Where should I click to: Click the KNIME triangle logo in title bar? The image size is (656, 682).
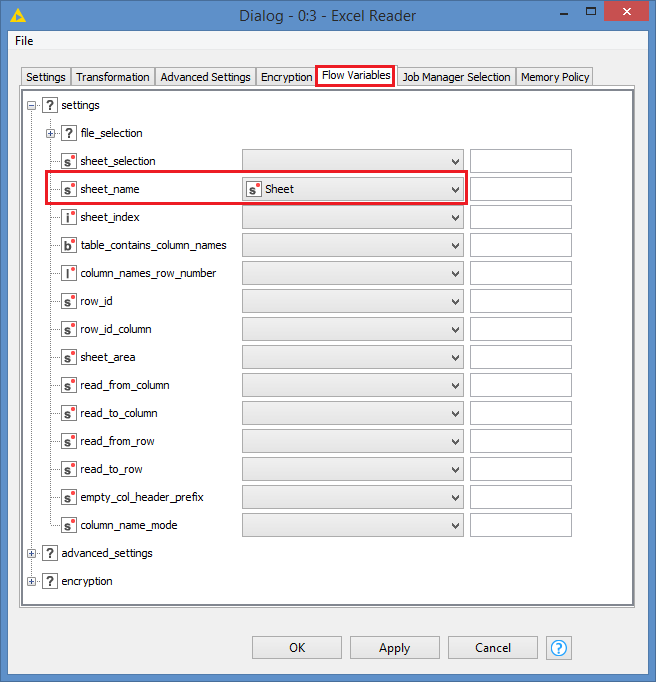pyautogui.click(x=17, y=16)
